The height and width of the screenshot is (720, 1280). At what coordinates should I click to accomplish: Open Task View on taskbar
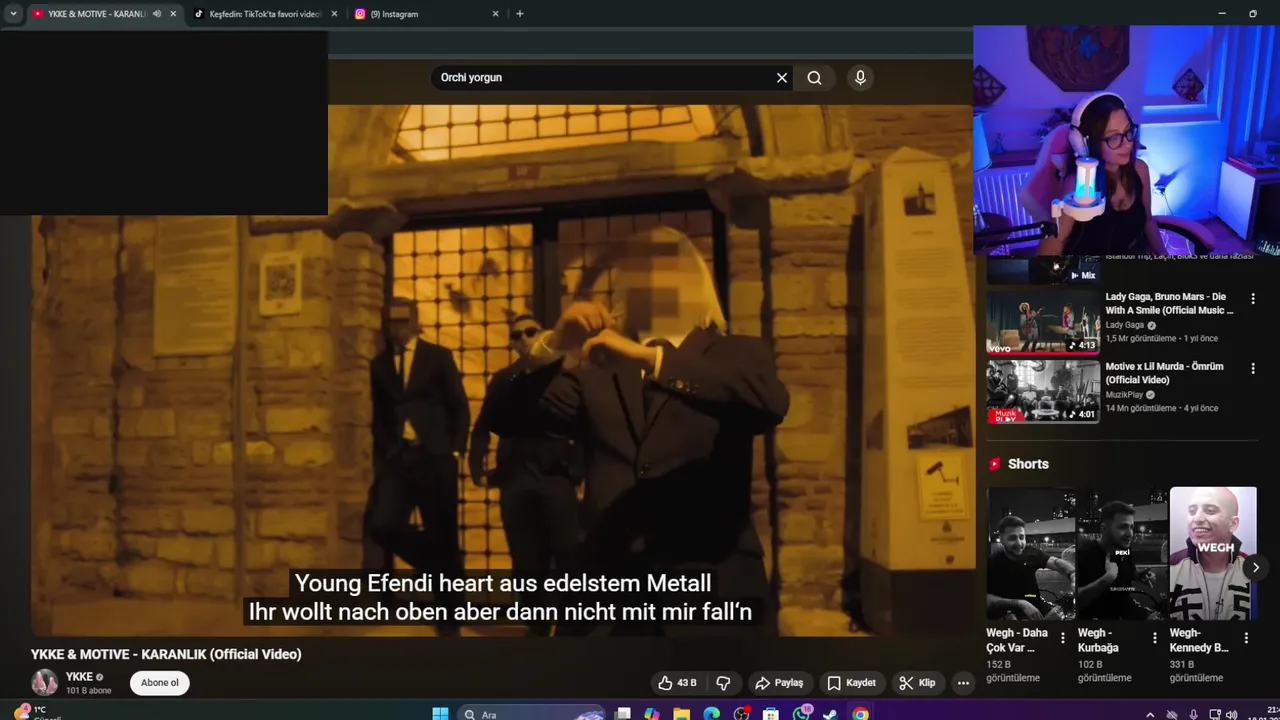623,714
